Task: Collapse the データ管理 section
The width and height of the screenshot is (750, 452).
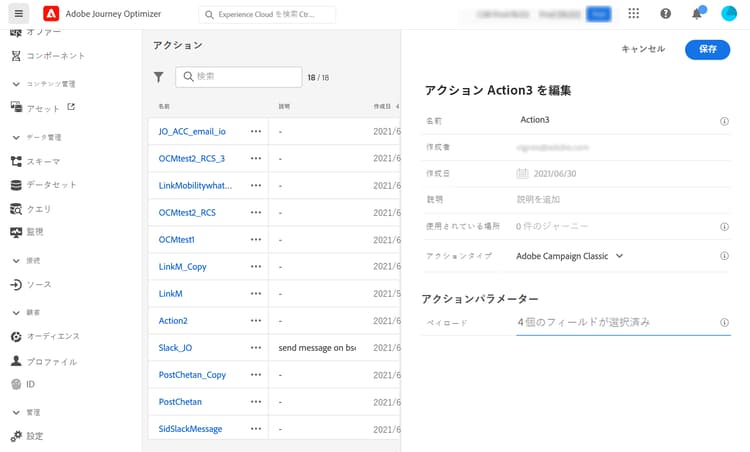Action: [16, 137]
